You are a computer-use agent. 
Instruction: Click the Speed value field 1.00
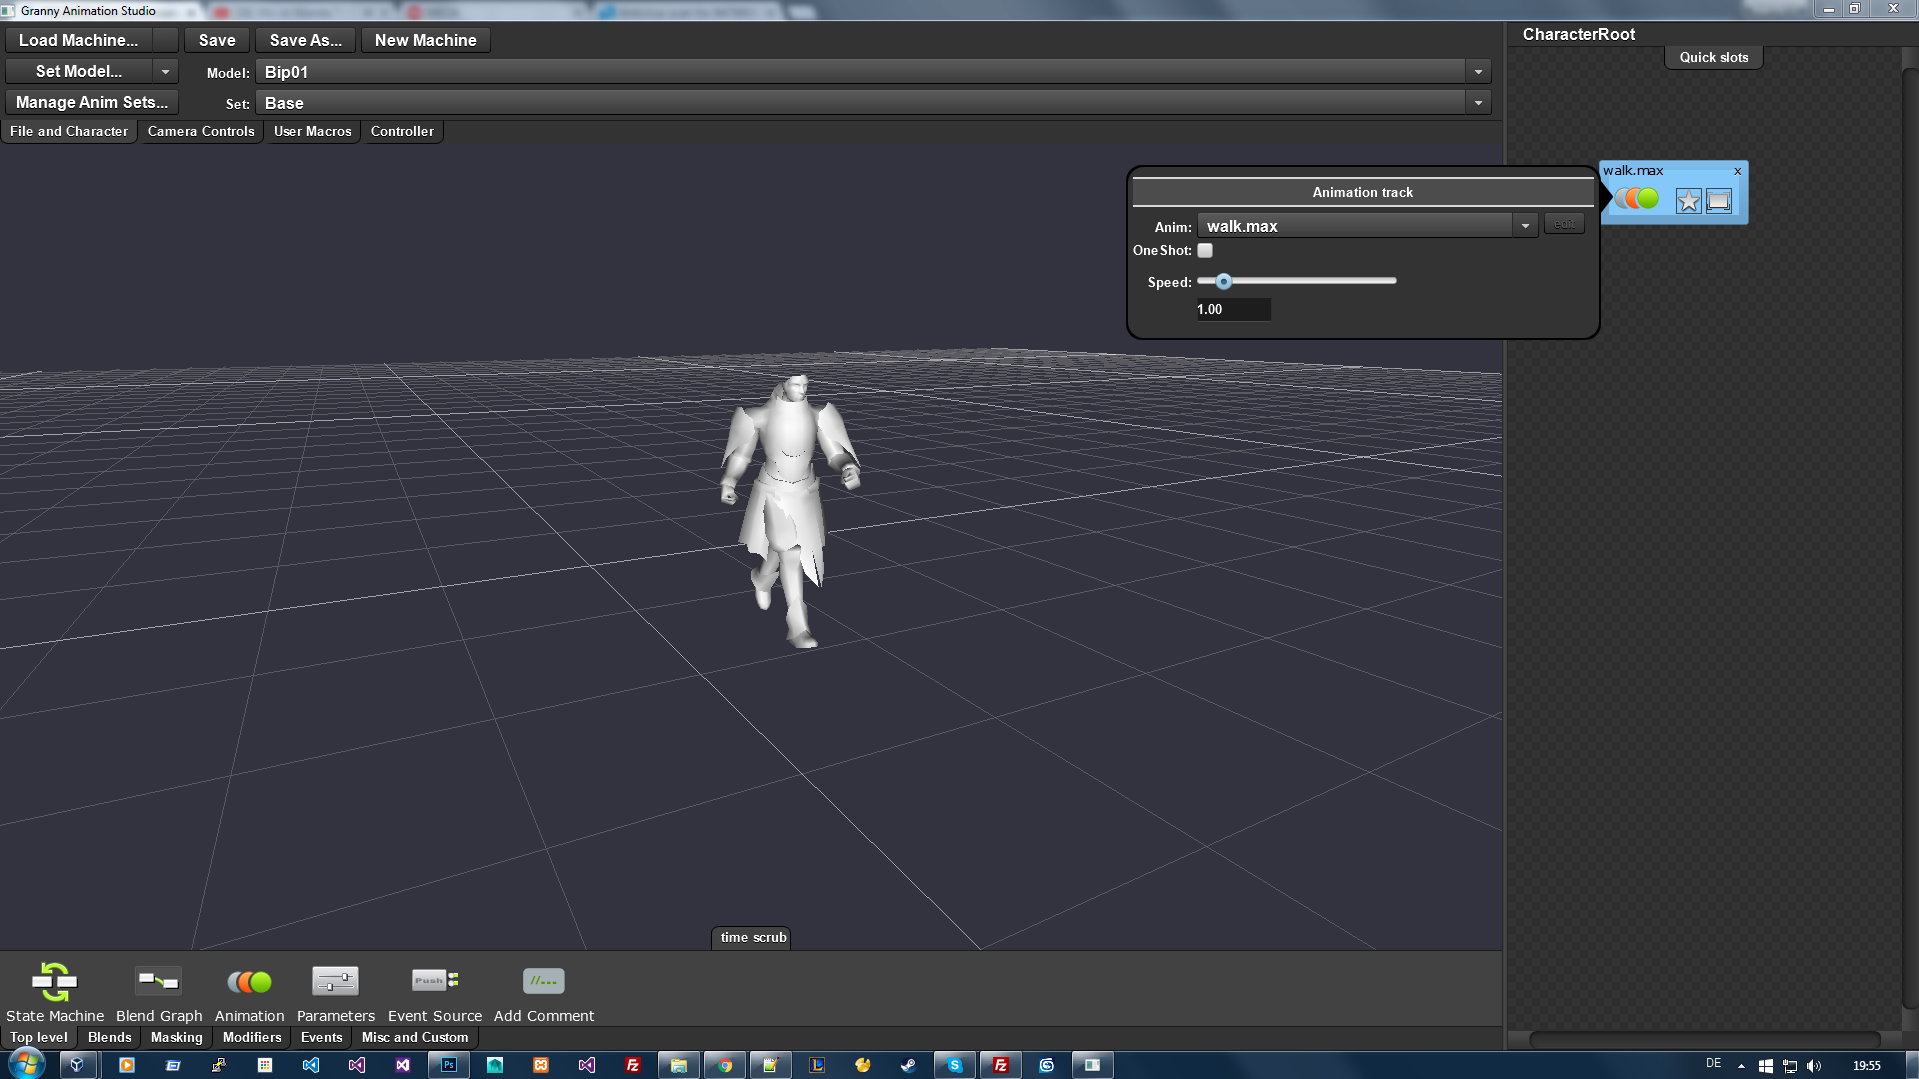[x=1233, y=309]
